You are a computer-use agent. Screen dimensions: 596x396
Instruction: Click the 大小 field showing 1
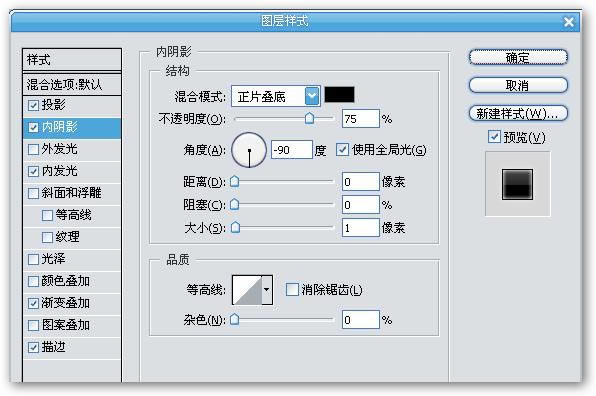tap(361, 227)
